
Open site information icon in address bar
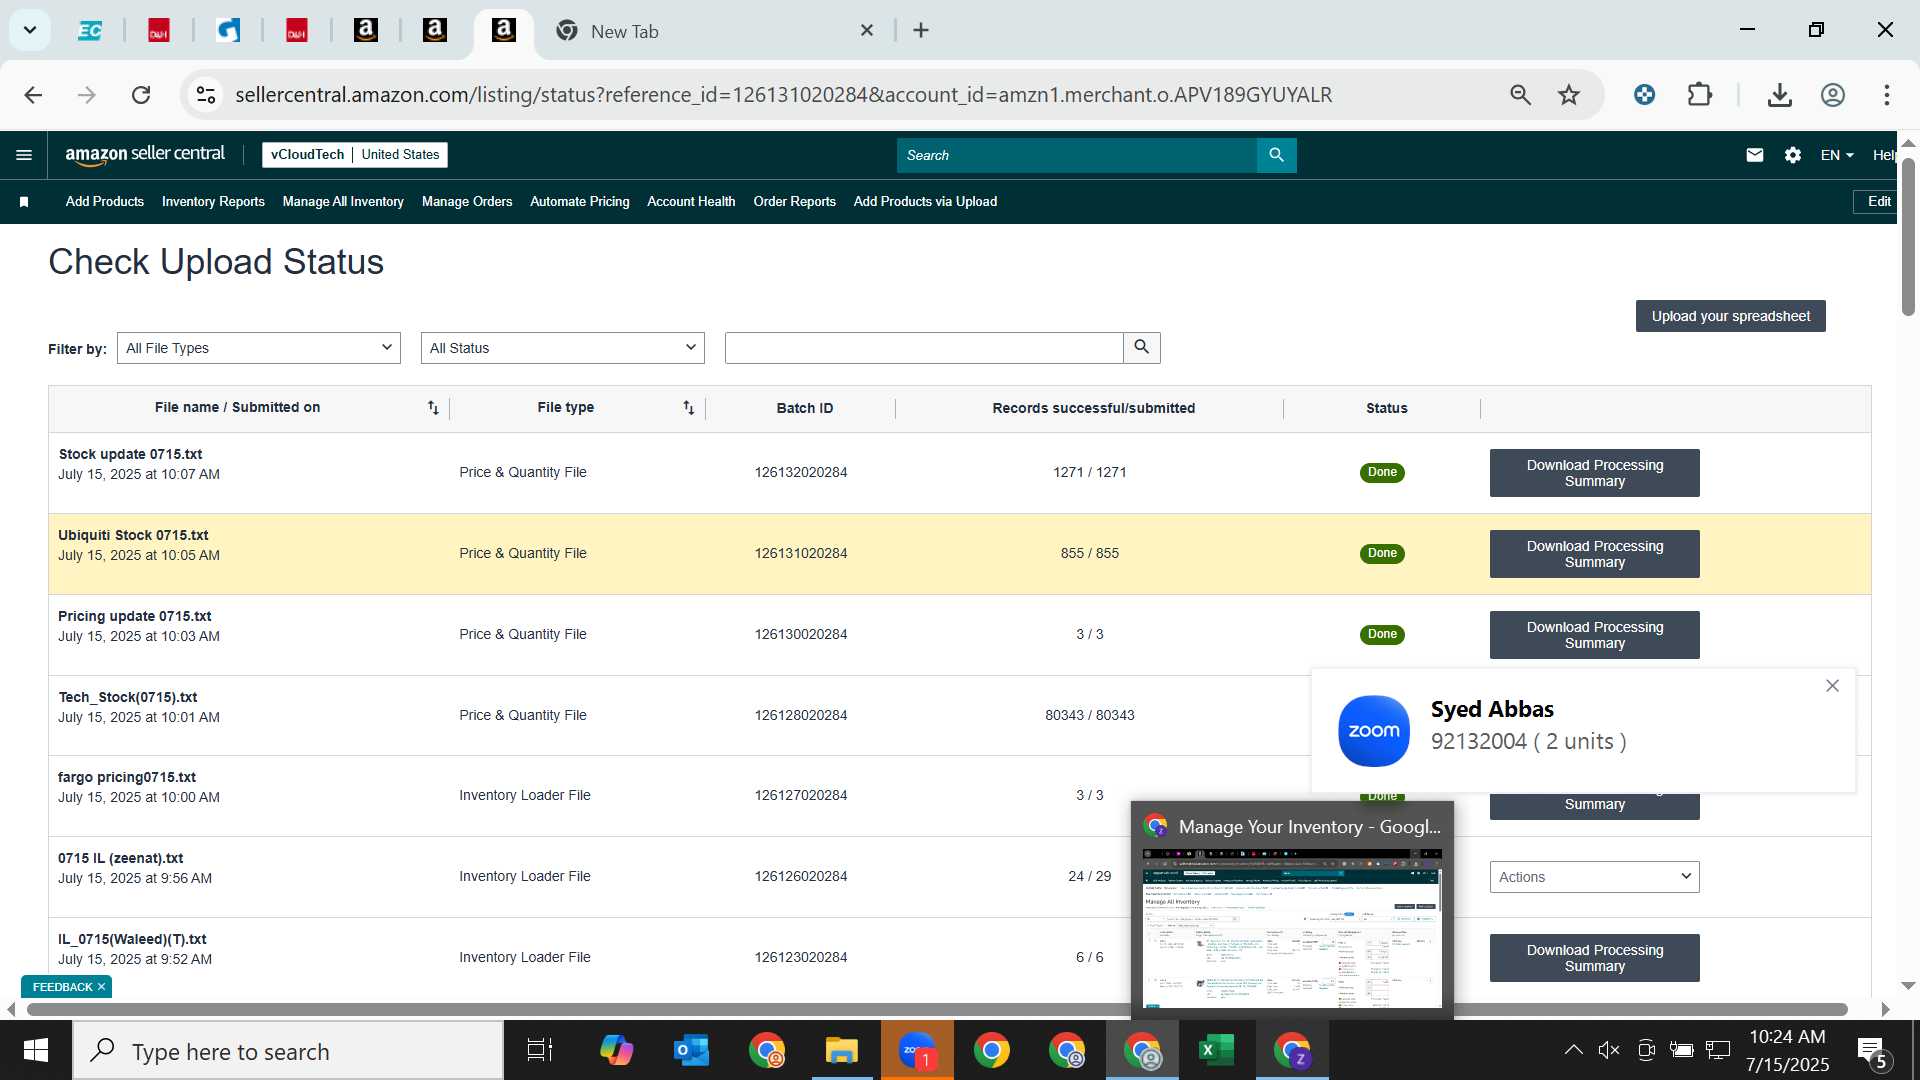(x=205, y=95)
